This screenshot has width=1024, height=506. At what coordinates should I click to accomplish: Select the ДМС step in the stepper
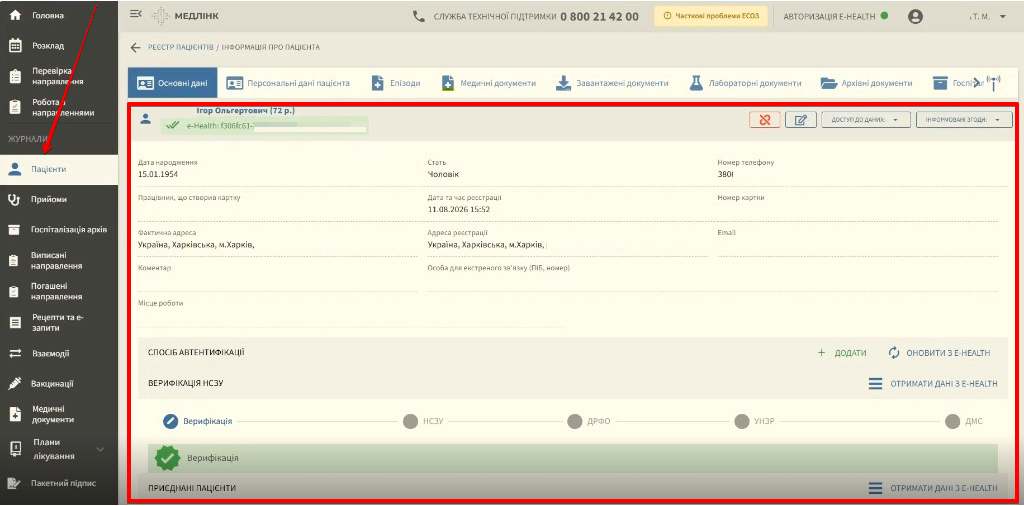(964, 421)
